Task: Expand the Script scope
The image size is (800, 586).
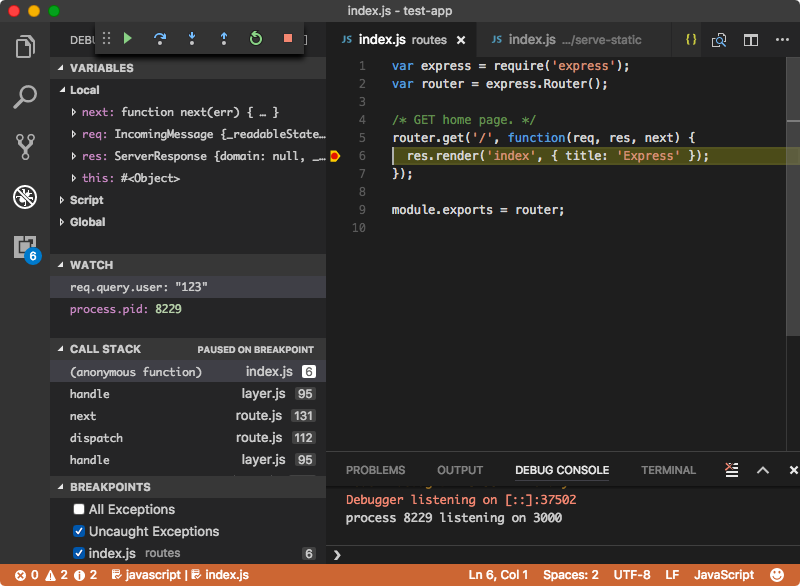Action: (62, 200)
